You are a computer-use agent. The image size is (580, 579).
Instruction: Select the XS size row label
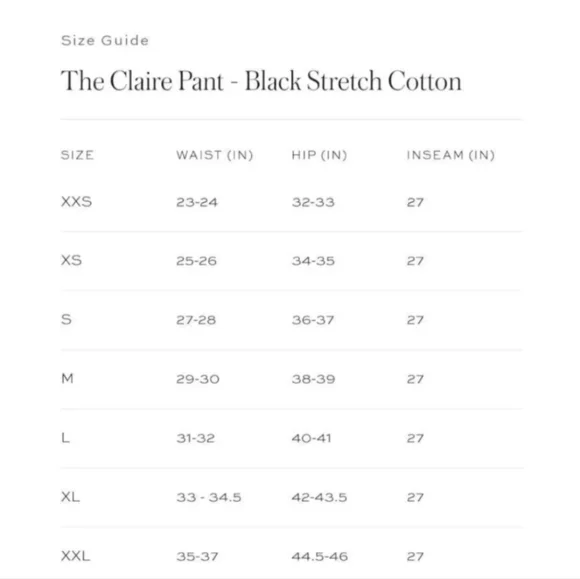coord(71,260)
